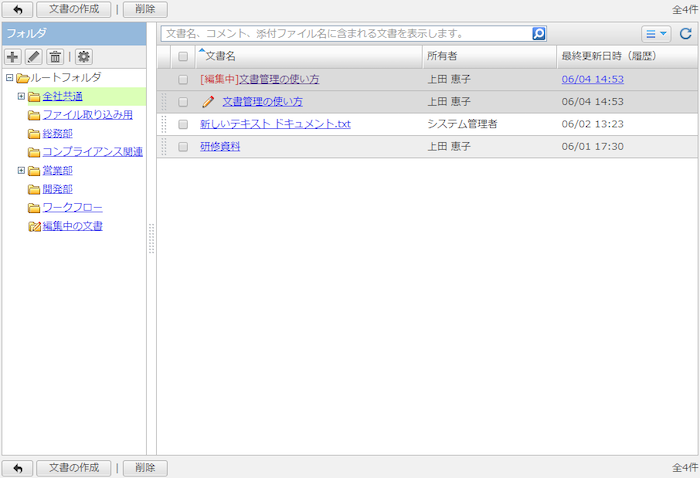Open folder settings gear icon
Image resolution: width=700 pixels, height=478 pixels.
[83, 57]
